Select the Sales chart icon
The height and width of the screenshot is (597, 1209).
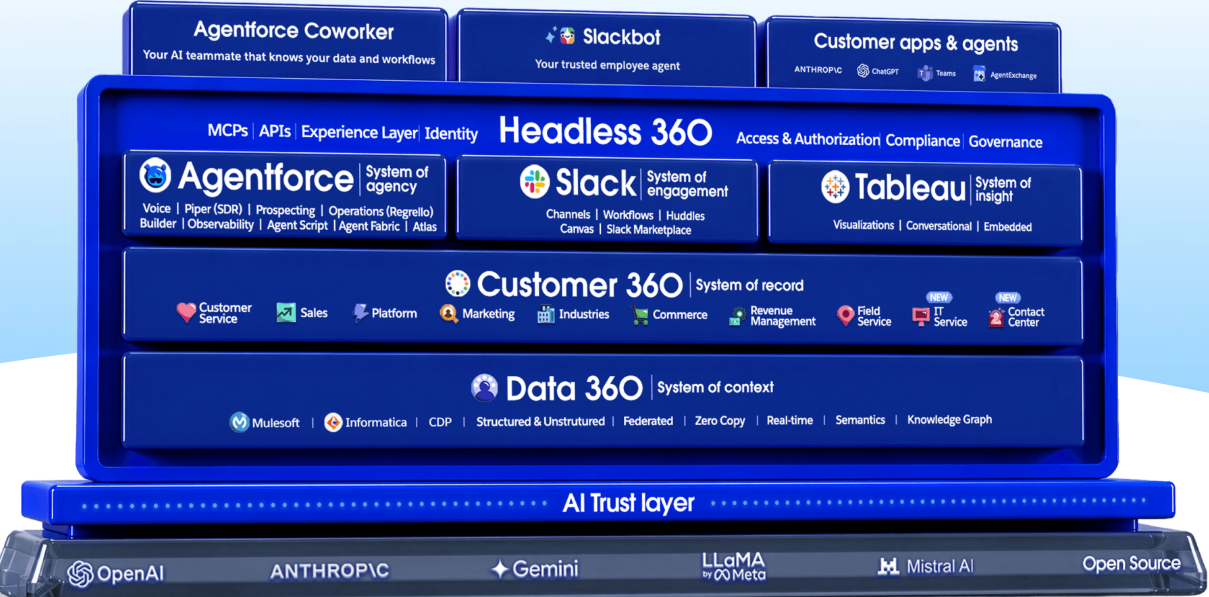(x=286, y=313)
